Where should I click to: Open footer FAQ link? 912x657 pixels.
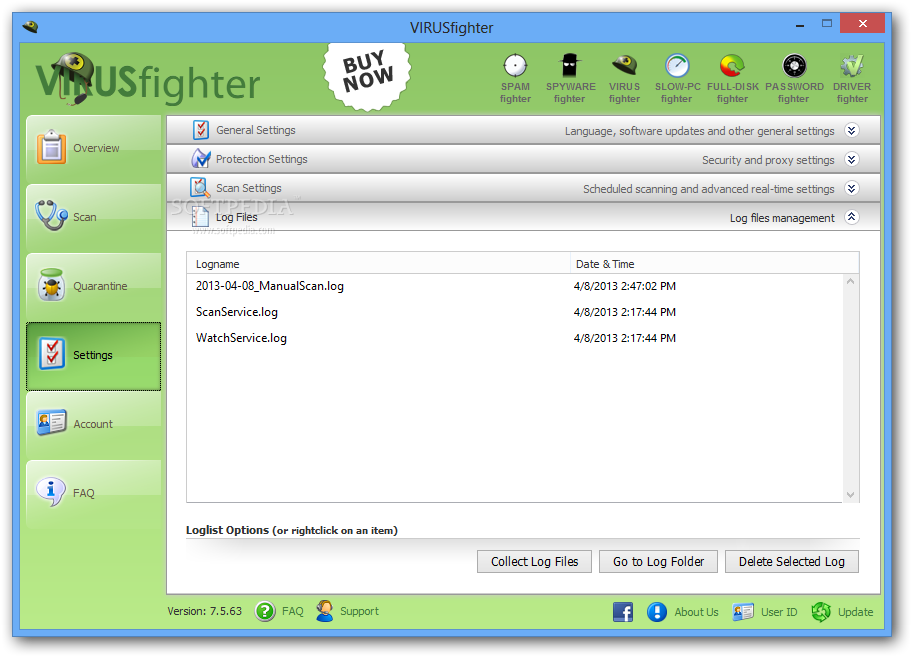tap(293, 612)
